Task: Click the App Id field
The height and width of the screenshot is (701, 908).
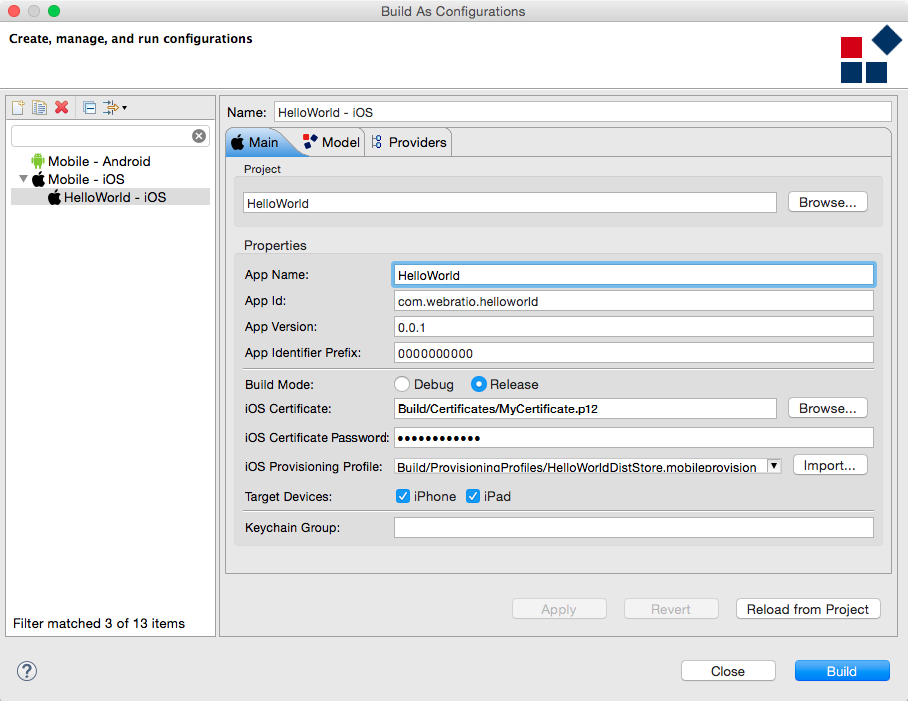Action: click(634, 301)
